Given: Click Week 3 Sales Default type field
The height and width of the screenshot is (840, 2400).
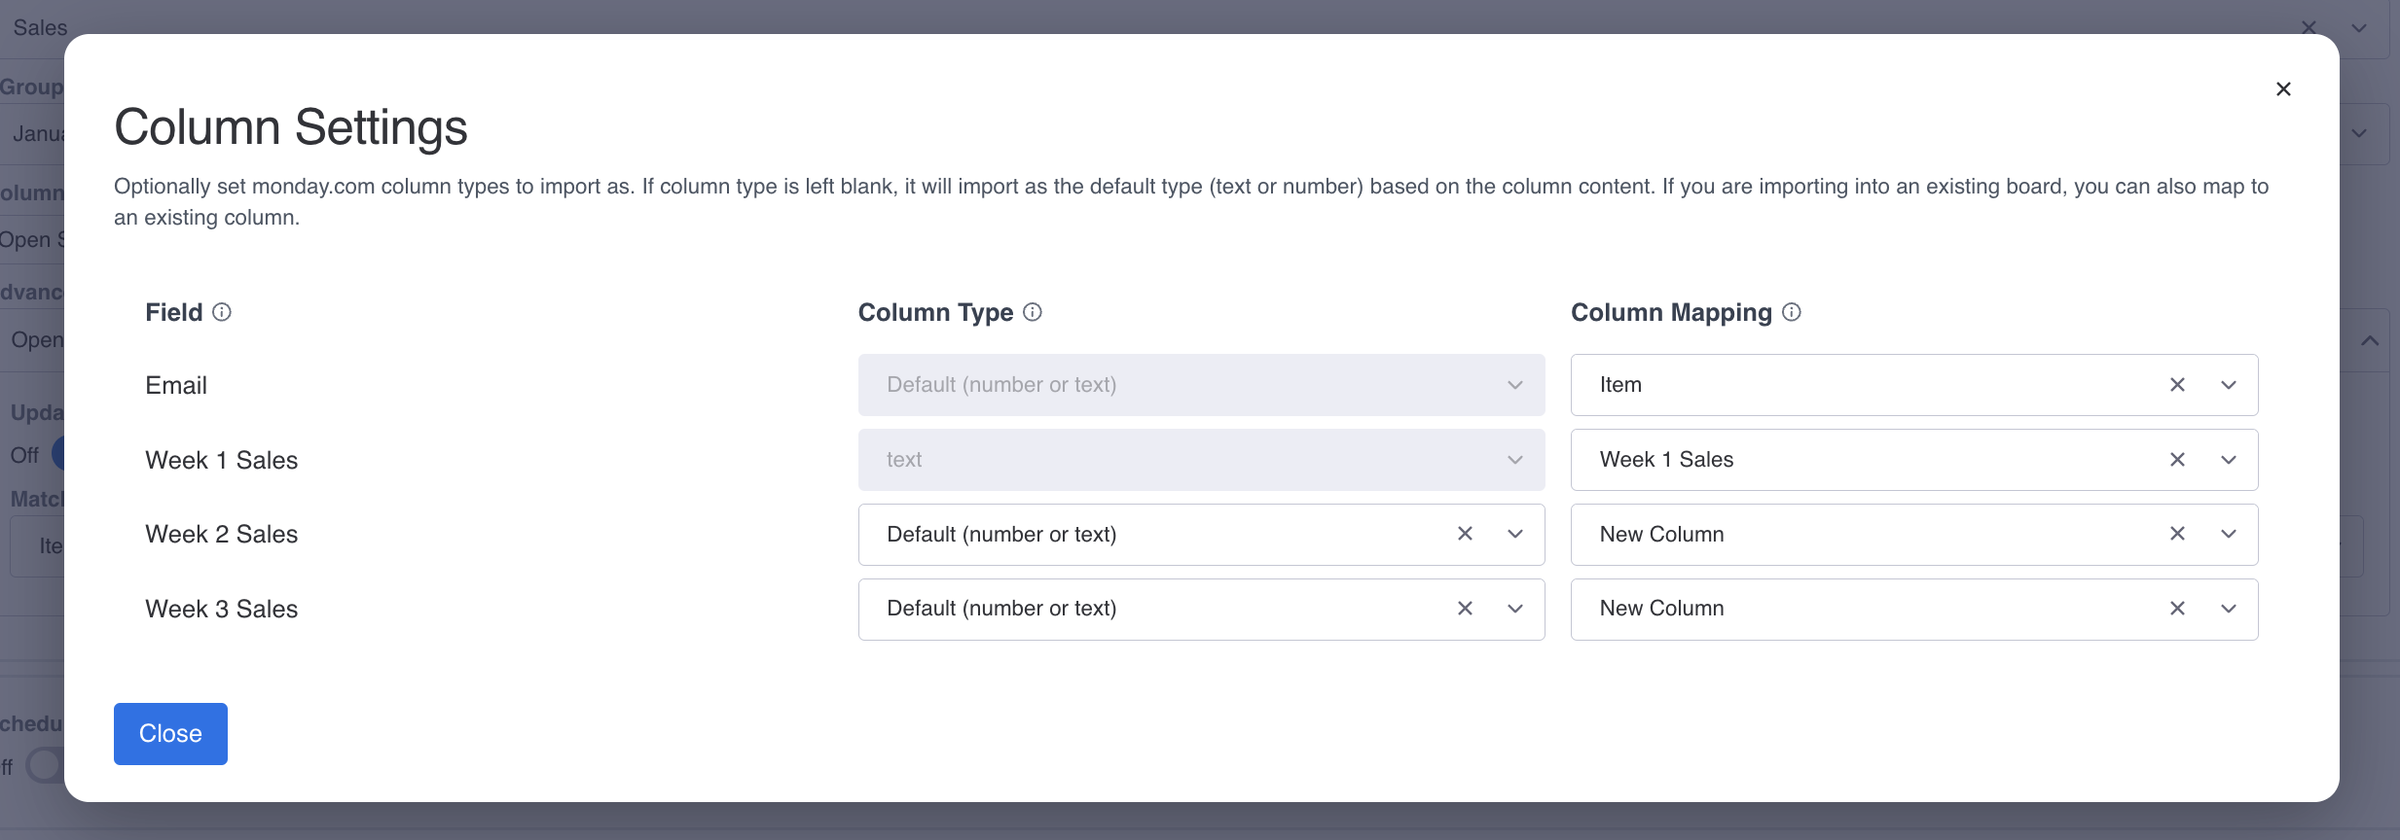Looking at the screenshot, I should tap(1201, 609).
